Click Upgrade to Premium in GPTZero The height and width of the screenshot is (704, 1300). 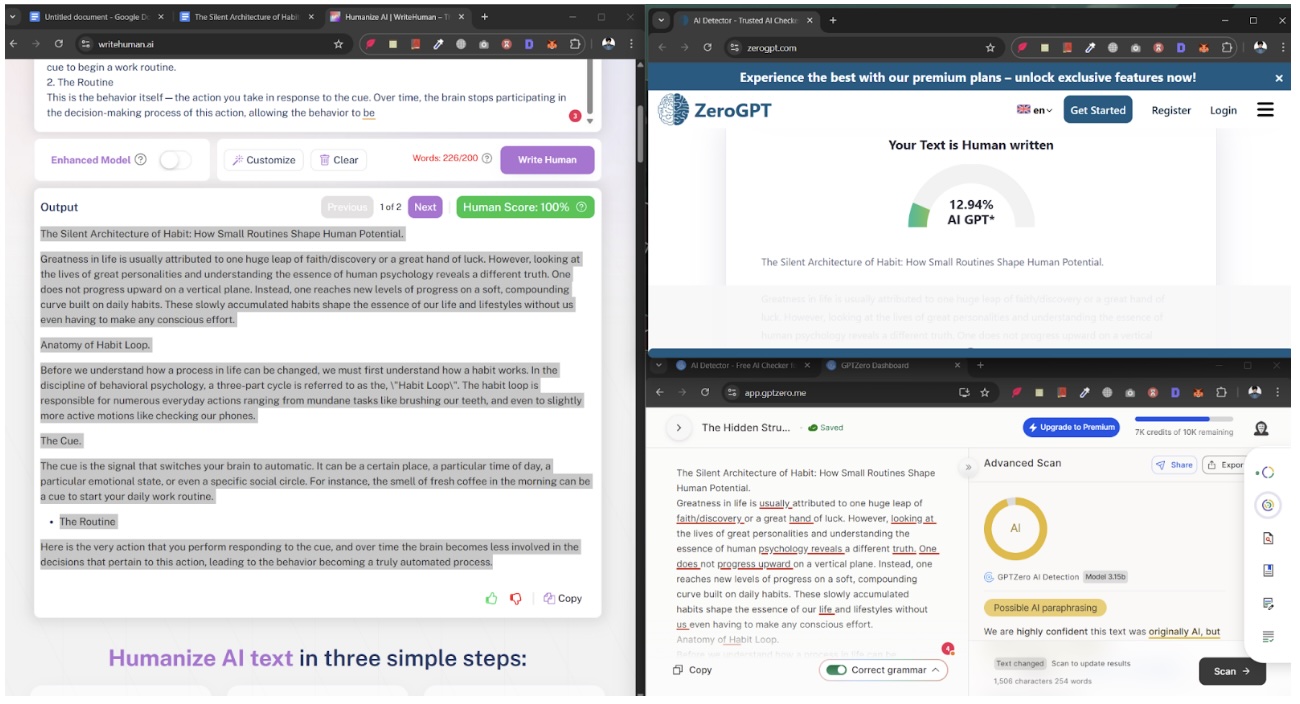point(1071,427)
